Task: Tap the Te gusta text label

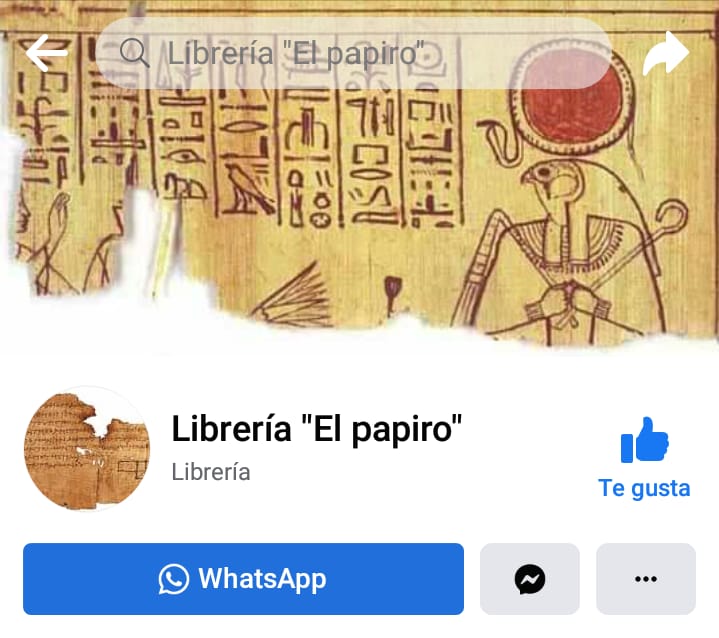Action: [644, 488]
